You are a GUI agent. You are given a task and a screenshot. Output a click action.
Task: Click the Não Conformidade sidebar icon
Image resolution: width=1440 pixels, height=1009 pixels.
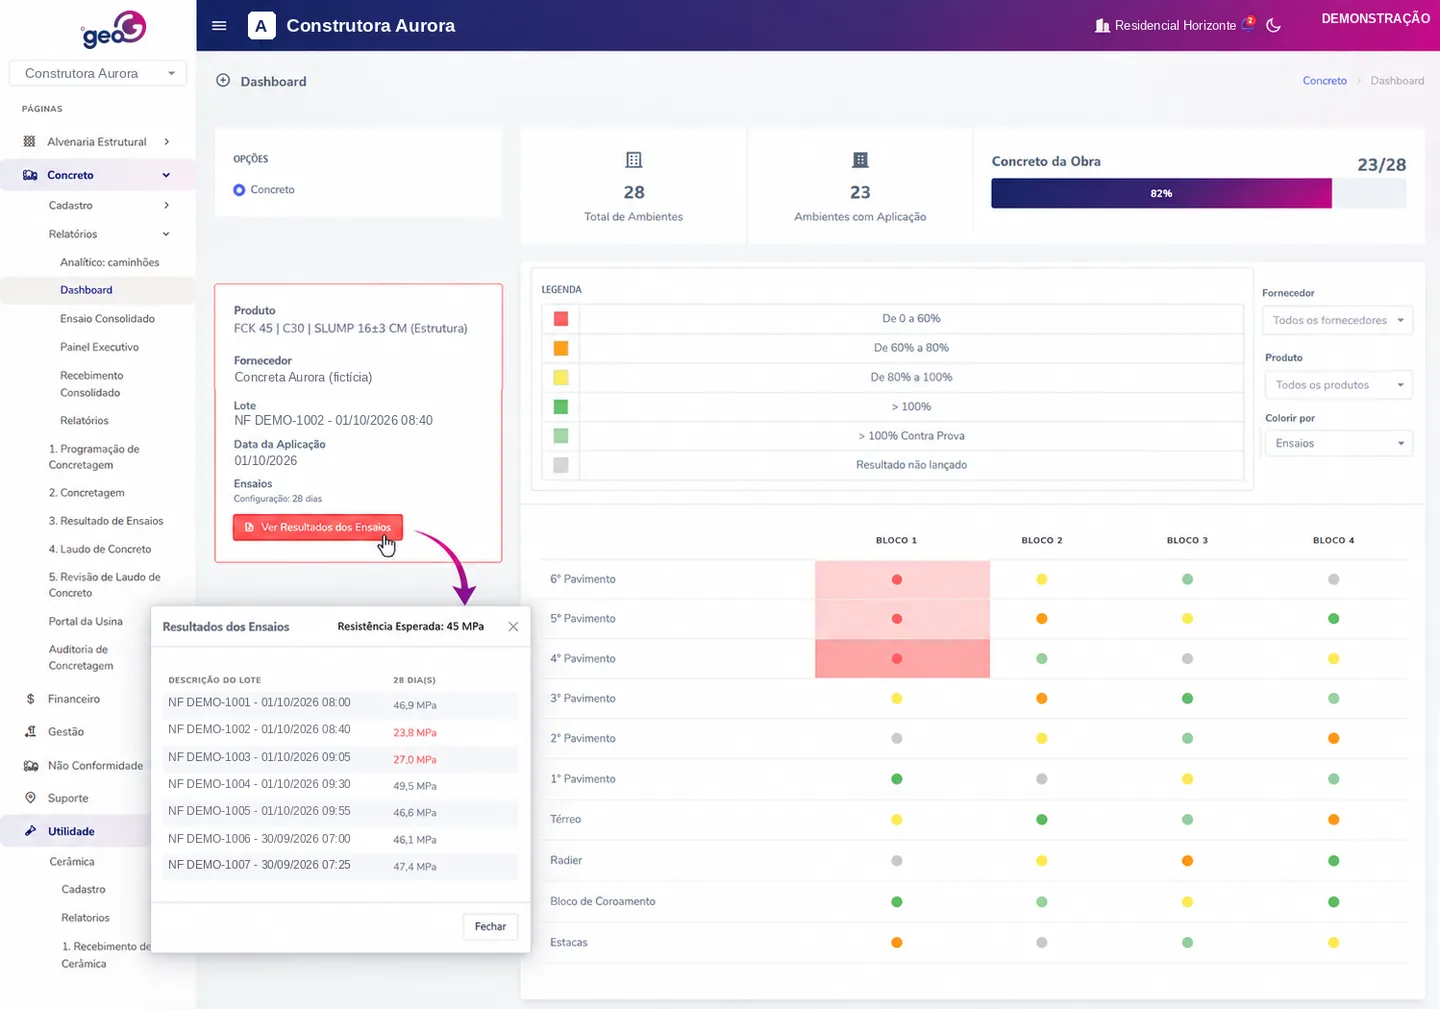[x=30, y=766]
